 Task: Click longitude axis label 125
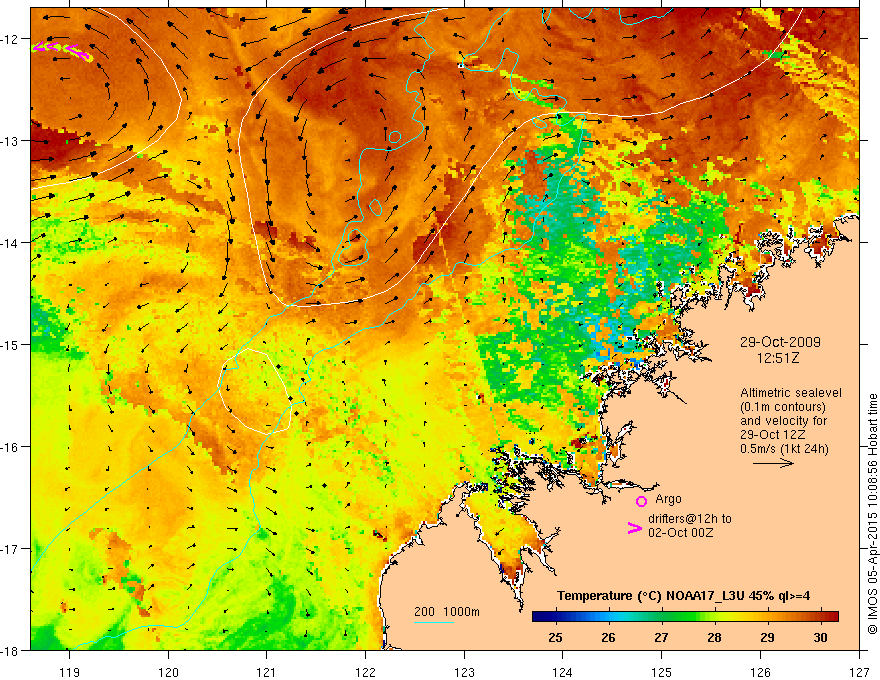(x=662, y=672)
